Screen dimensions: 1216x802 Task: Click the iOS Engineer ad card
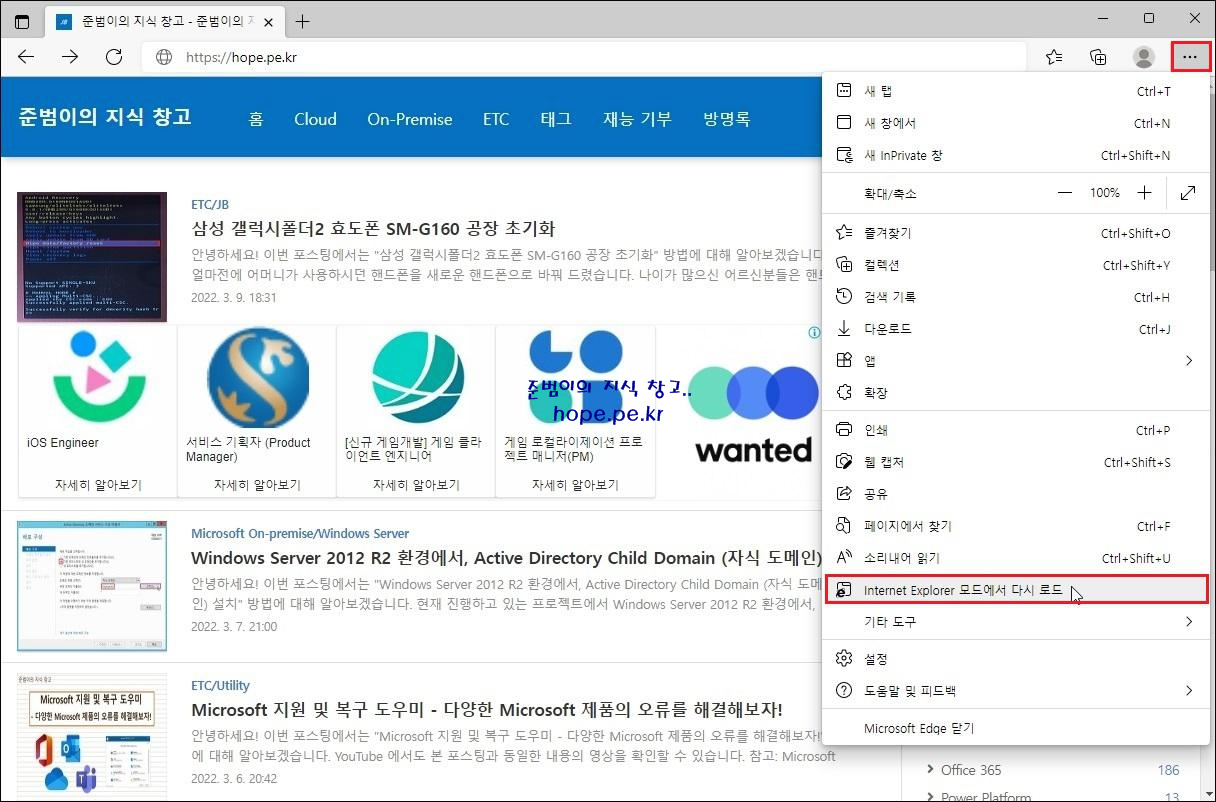click(98, 411)
